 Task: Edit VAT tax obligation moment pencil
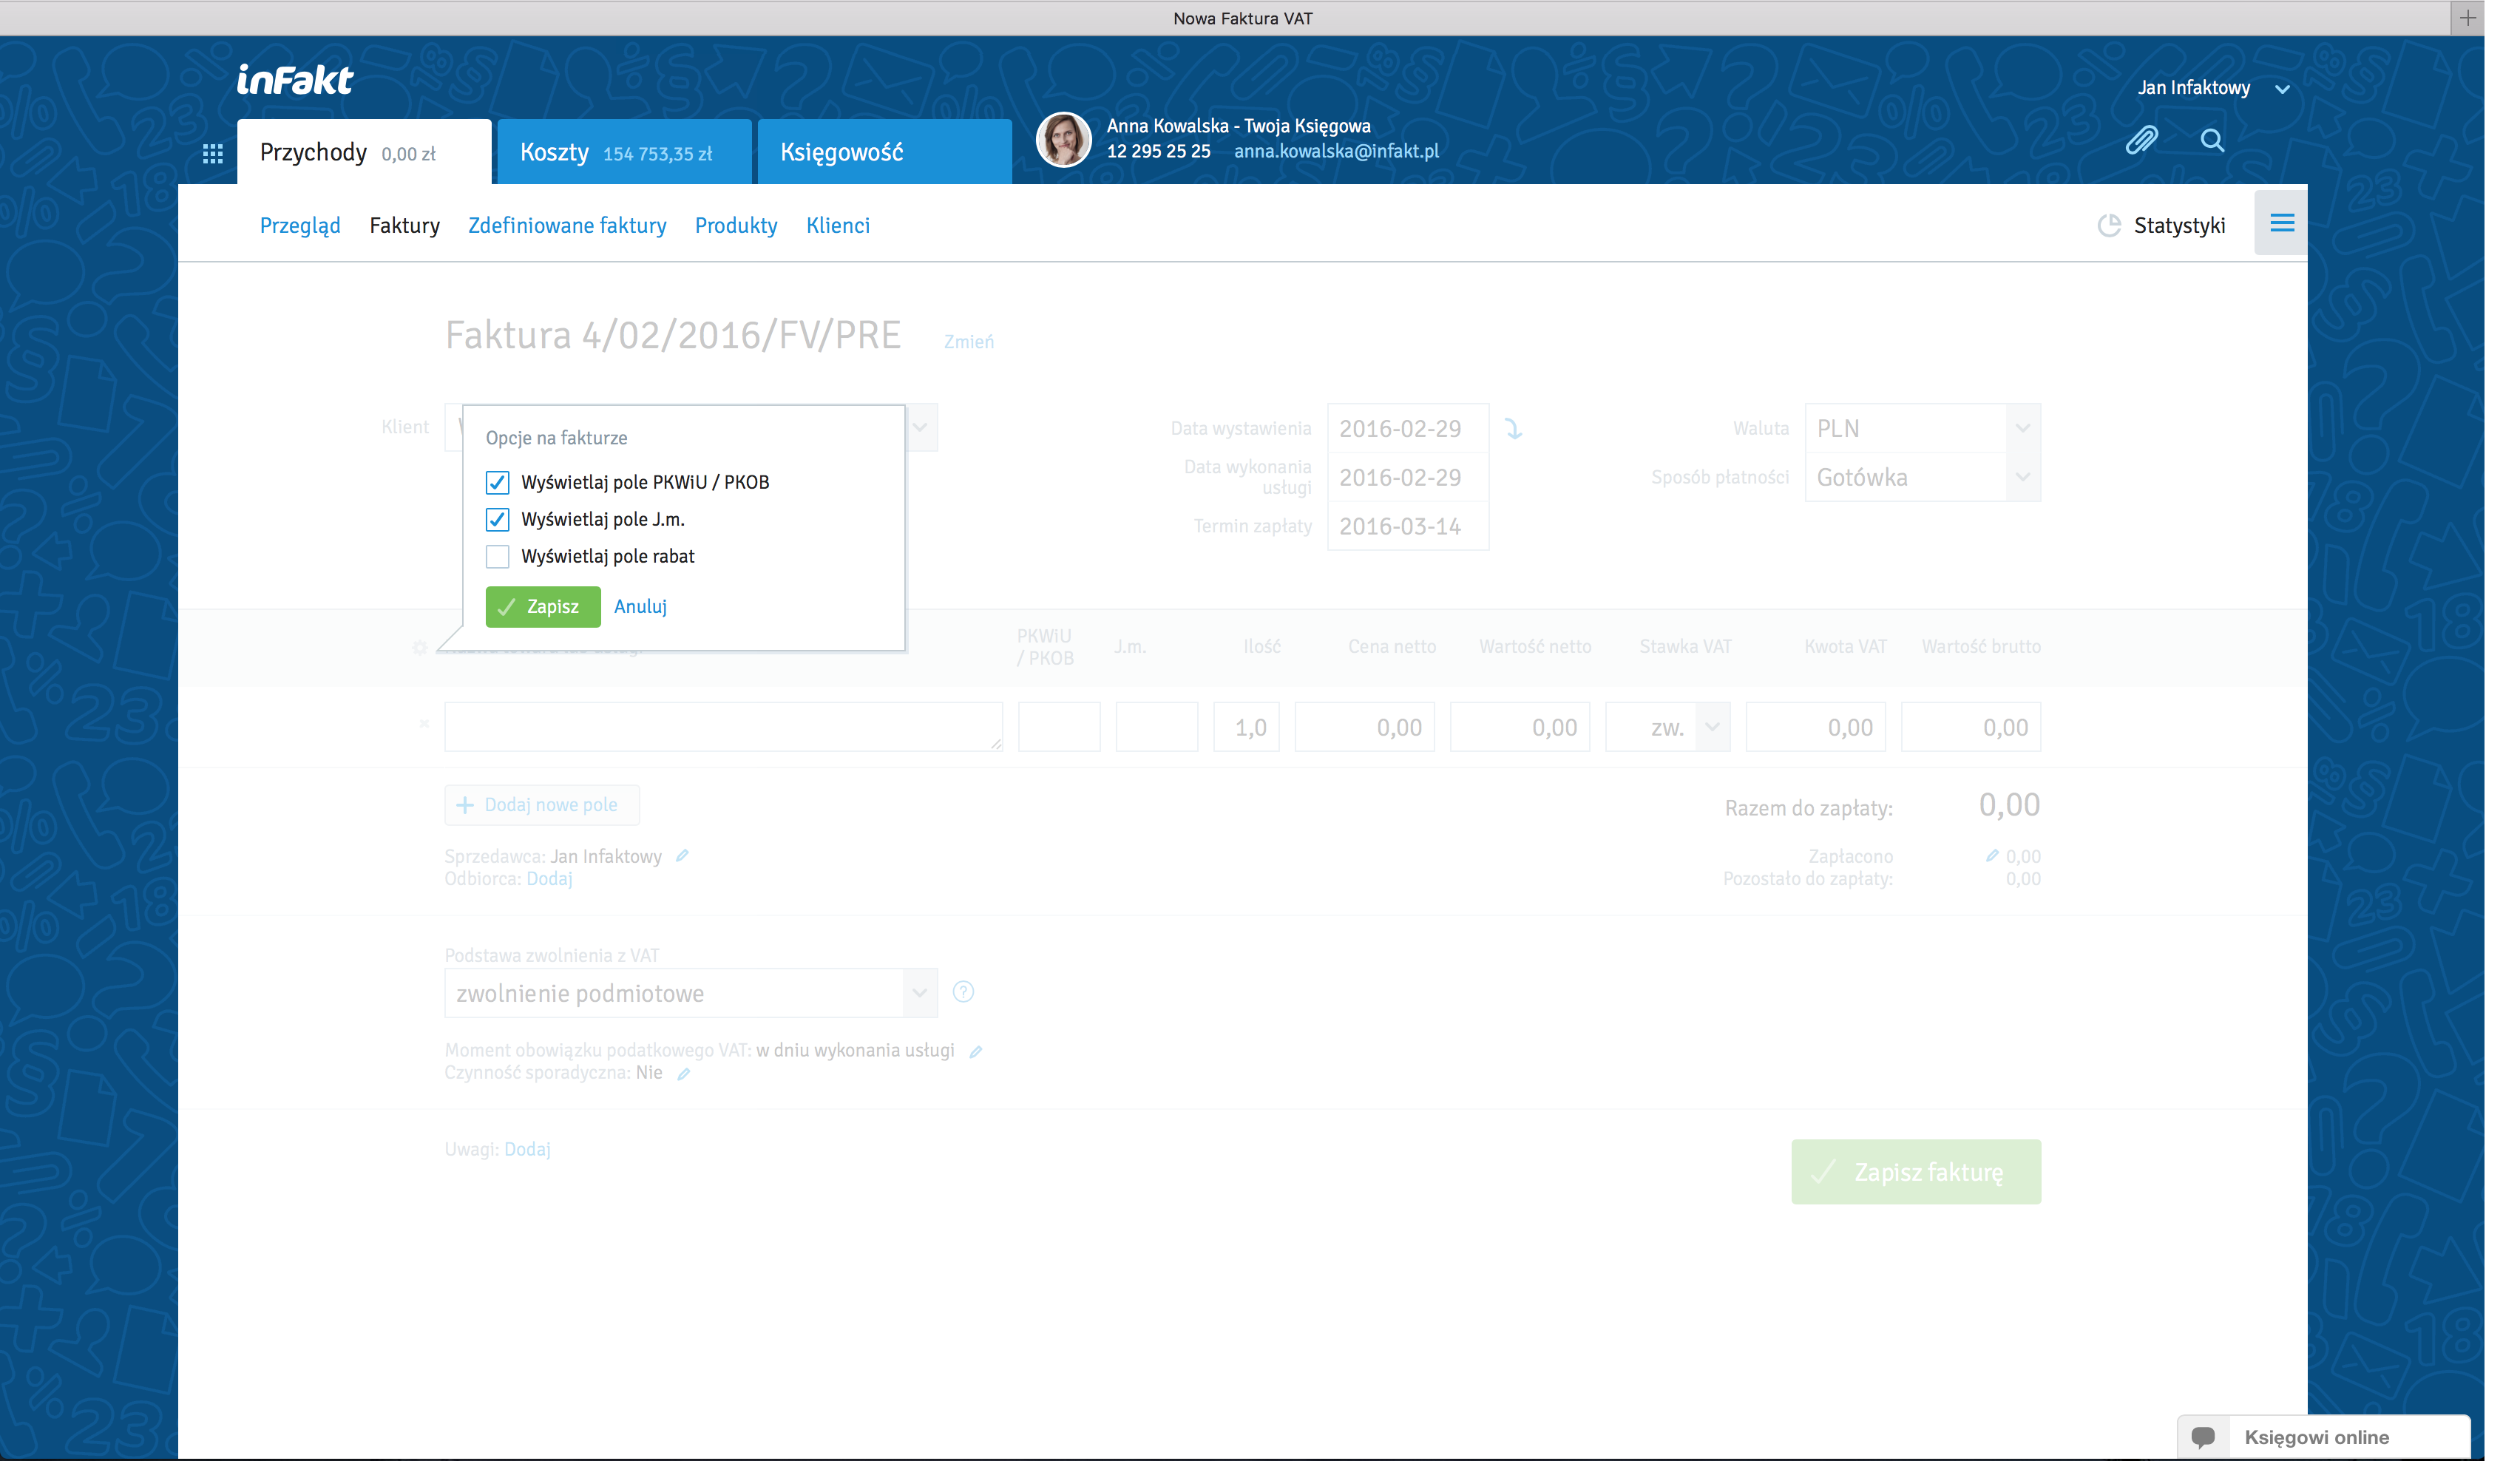point(975,1051)
